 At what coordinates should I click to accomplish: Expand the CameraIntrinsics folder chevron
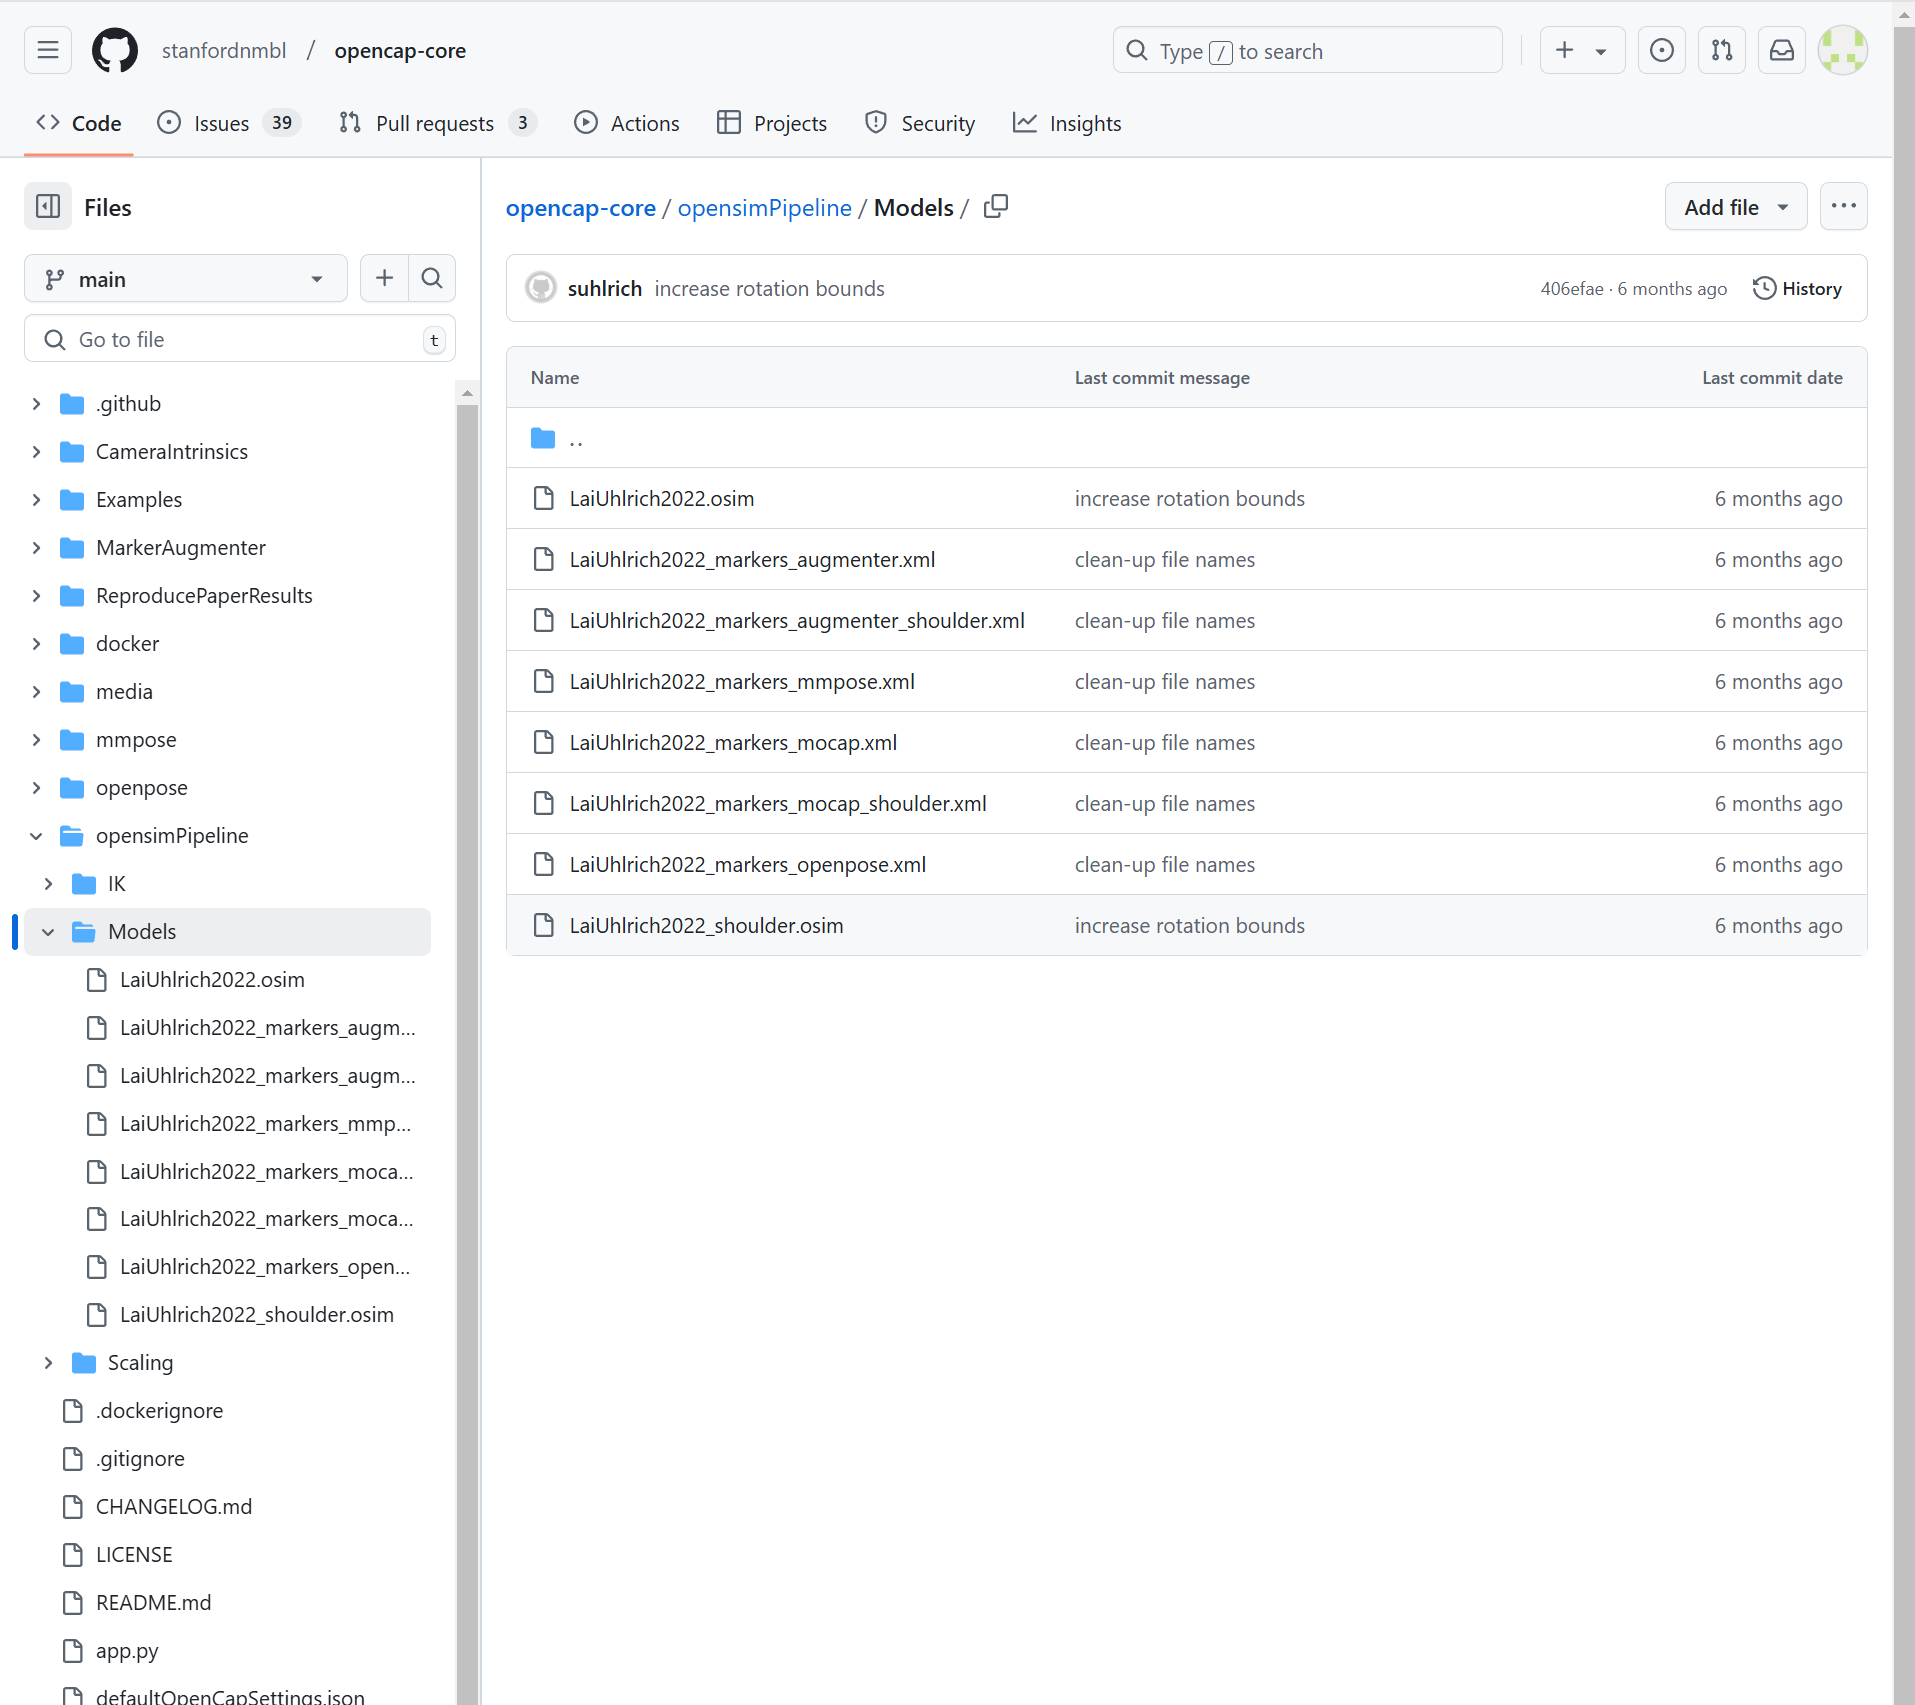pyautogui.click(x=37, y=452)
